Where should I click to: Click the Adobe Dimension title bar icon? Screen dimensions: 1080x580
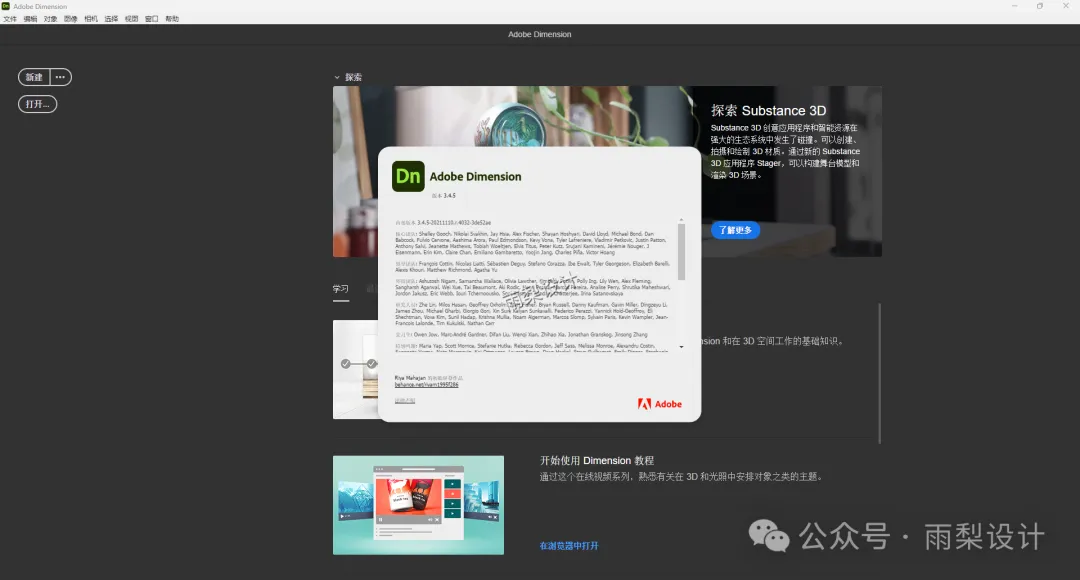(6, 6)
